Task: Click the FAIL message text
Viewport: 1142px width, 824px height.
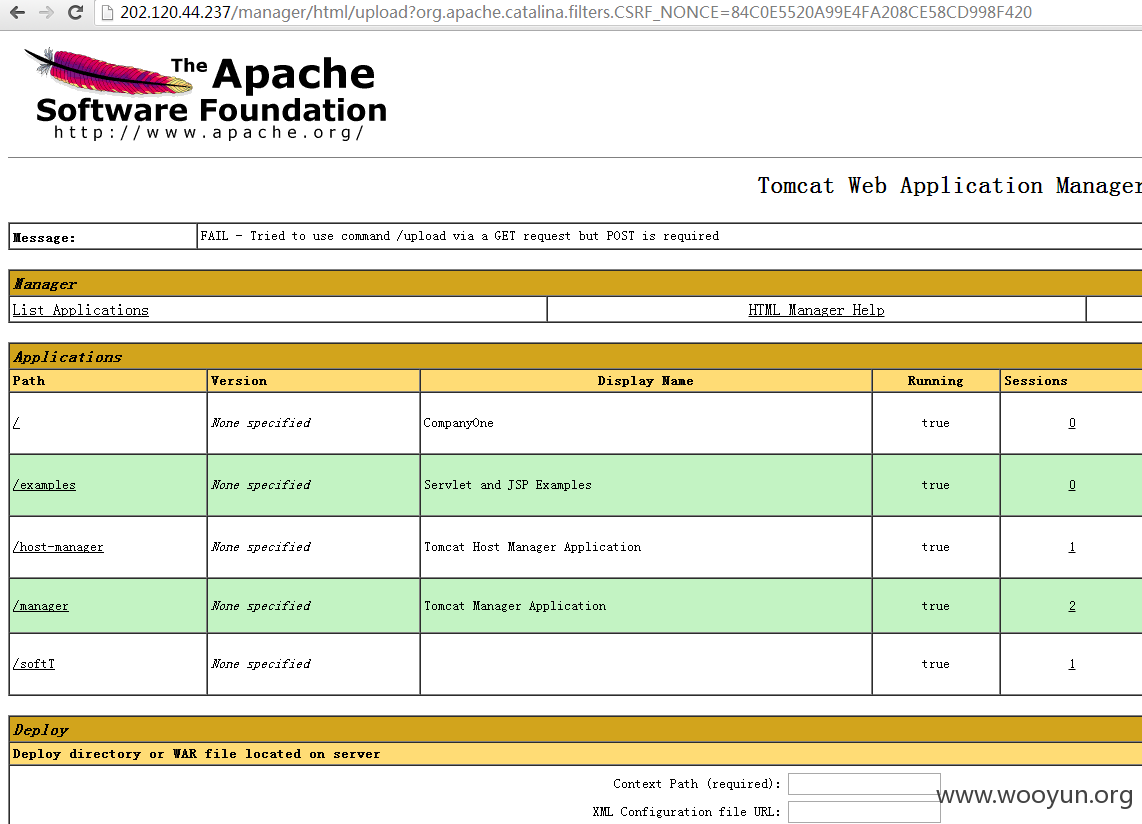Action: pos(460,235)
